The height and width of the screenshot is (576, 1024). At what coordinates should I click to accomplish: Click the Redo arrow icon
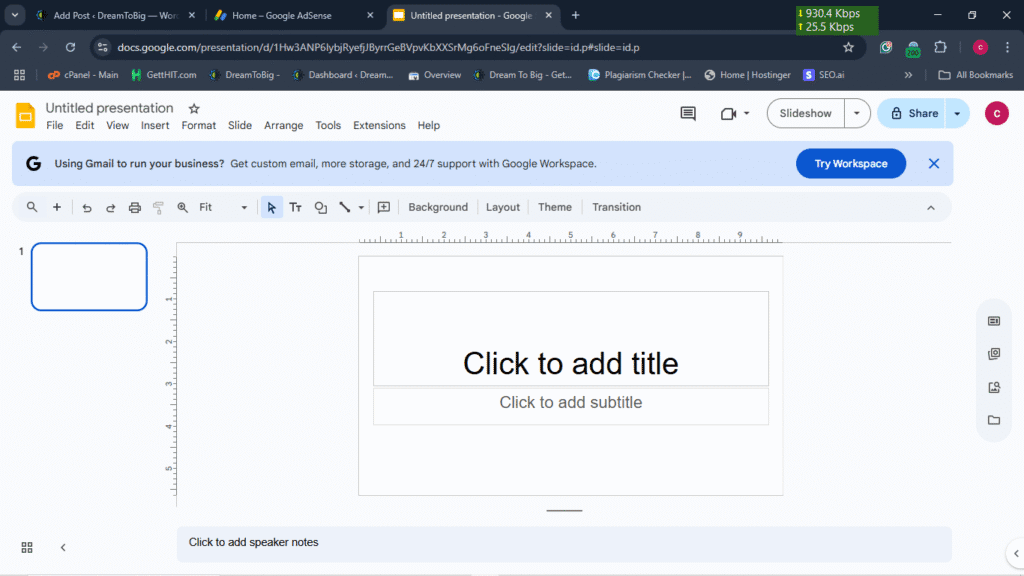pyautogui.click(x=111, y=207)
